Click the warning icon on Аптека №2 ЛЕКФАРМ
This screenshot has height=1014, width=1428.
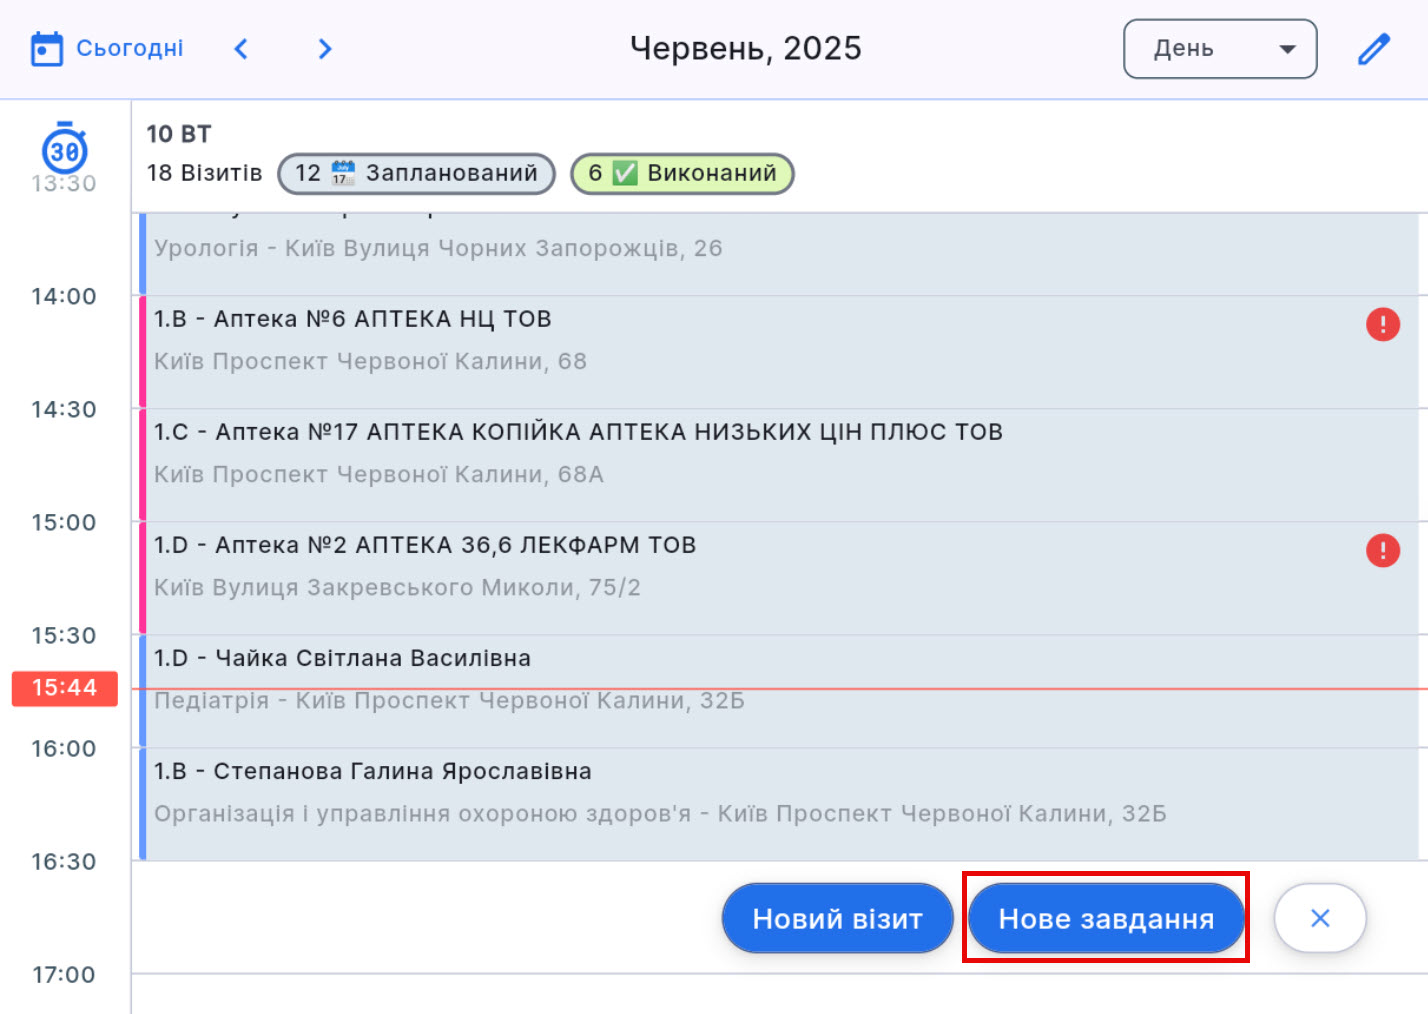(1382, 550)
